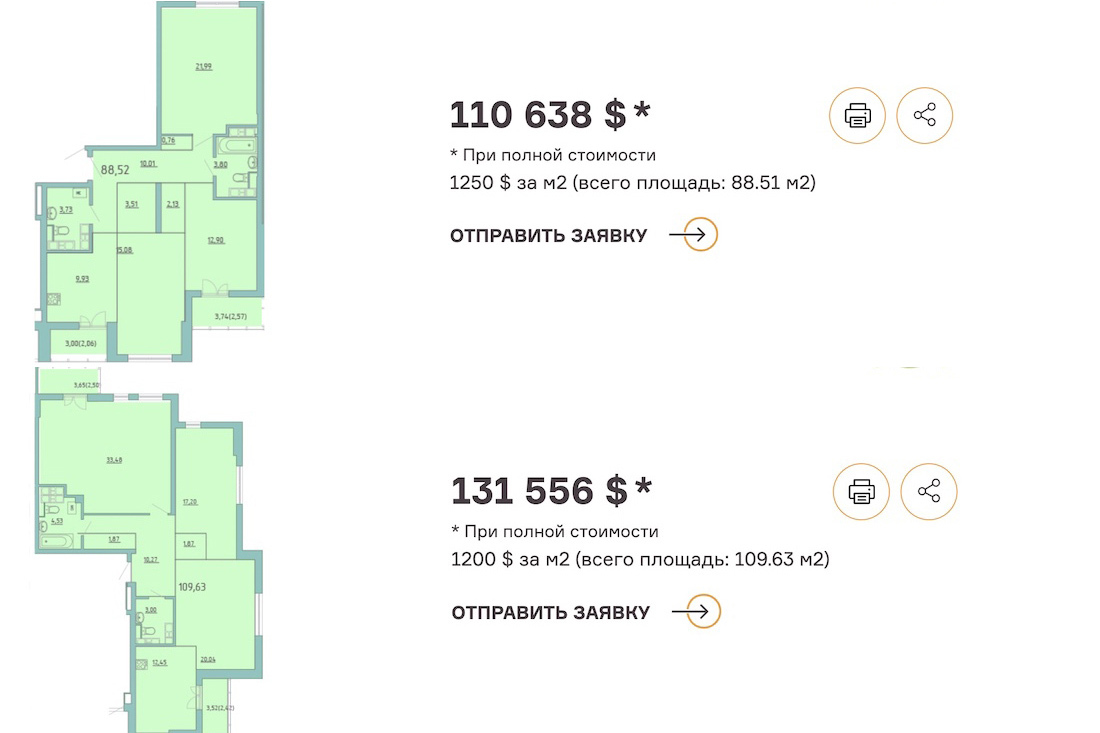
Task: Click the circled arrow for the 109.63 m2 apartment
Action: tap(704, 612)
